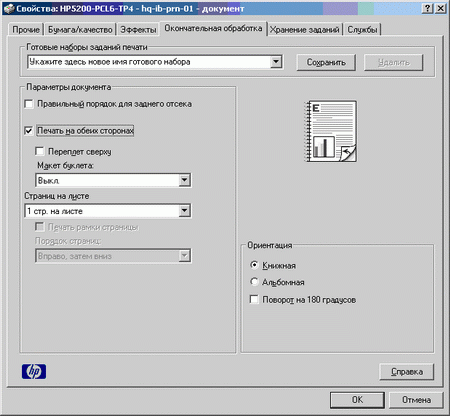The width and height of the screenshot is (450, 416).
Task: Open the Готовые наборы заданий dropdown arrow
Action: point(276,62)
